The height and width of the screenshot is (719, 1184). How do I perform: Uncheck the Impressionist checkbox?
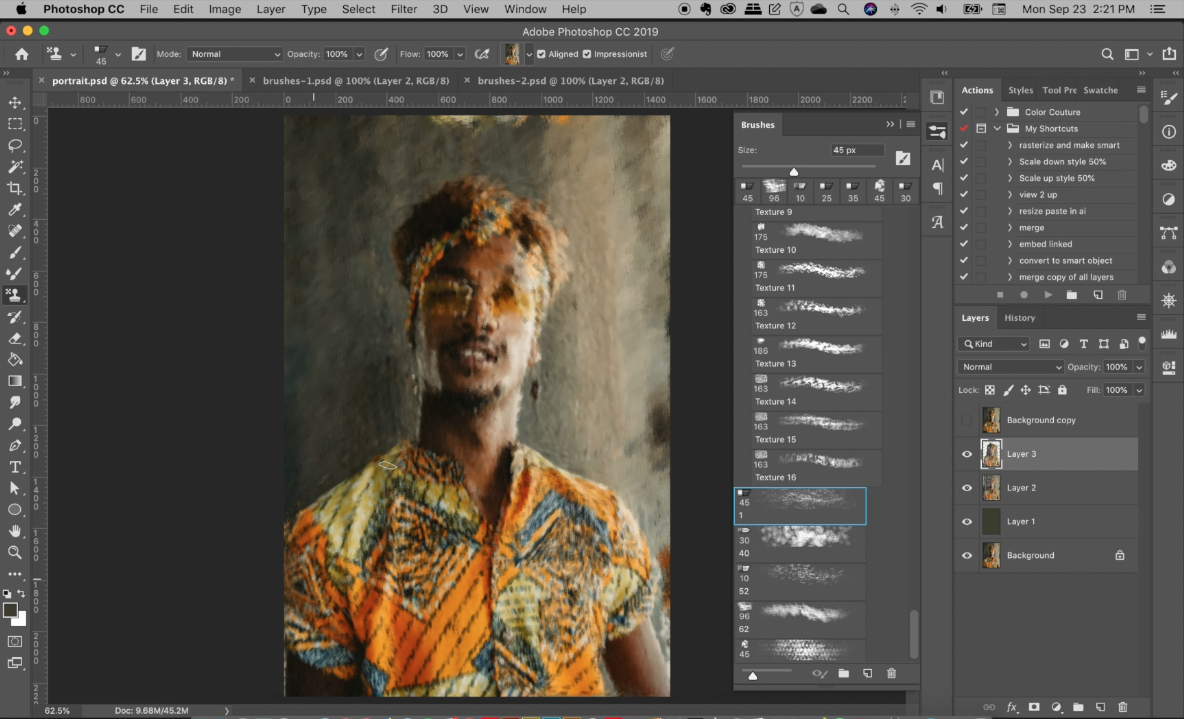tap(587, 54)
